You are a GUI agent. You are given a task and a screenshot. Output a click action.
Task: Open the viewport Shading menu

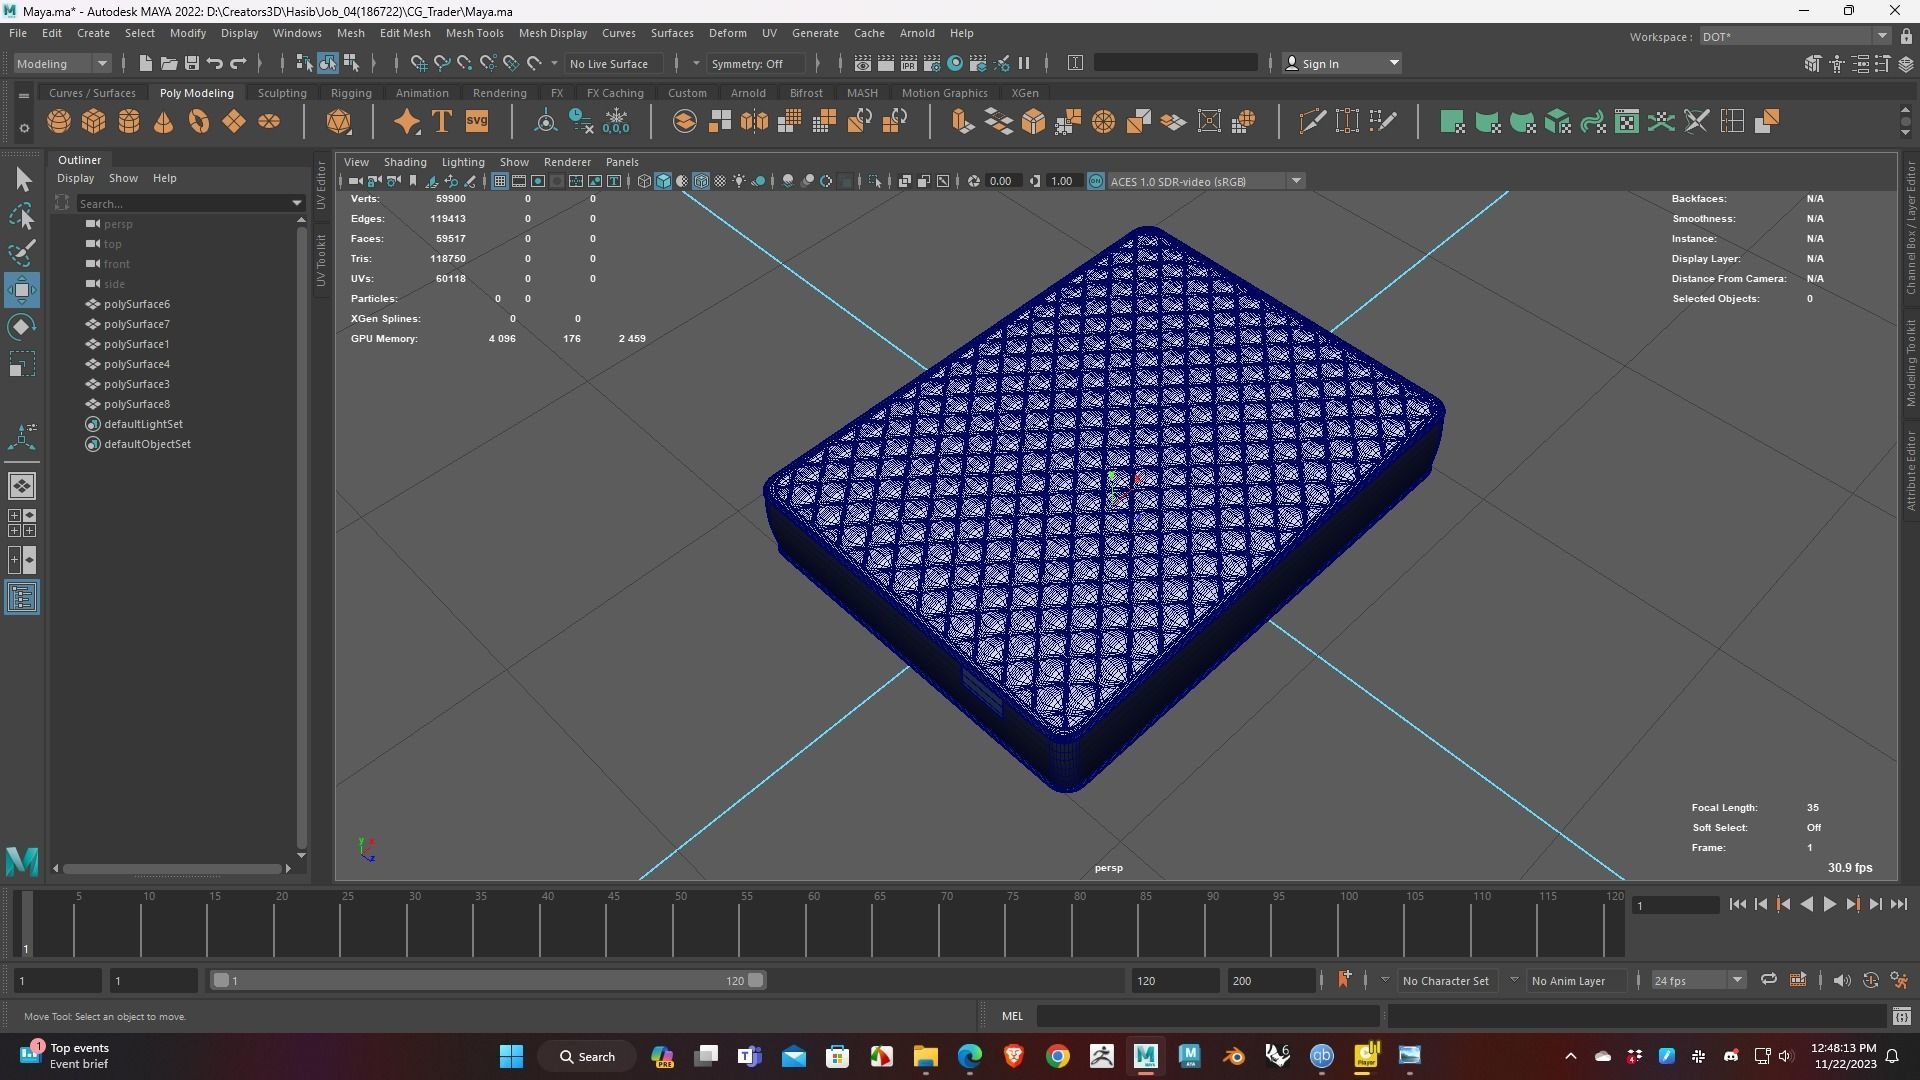pyautogui.click(x=404, y=161)
